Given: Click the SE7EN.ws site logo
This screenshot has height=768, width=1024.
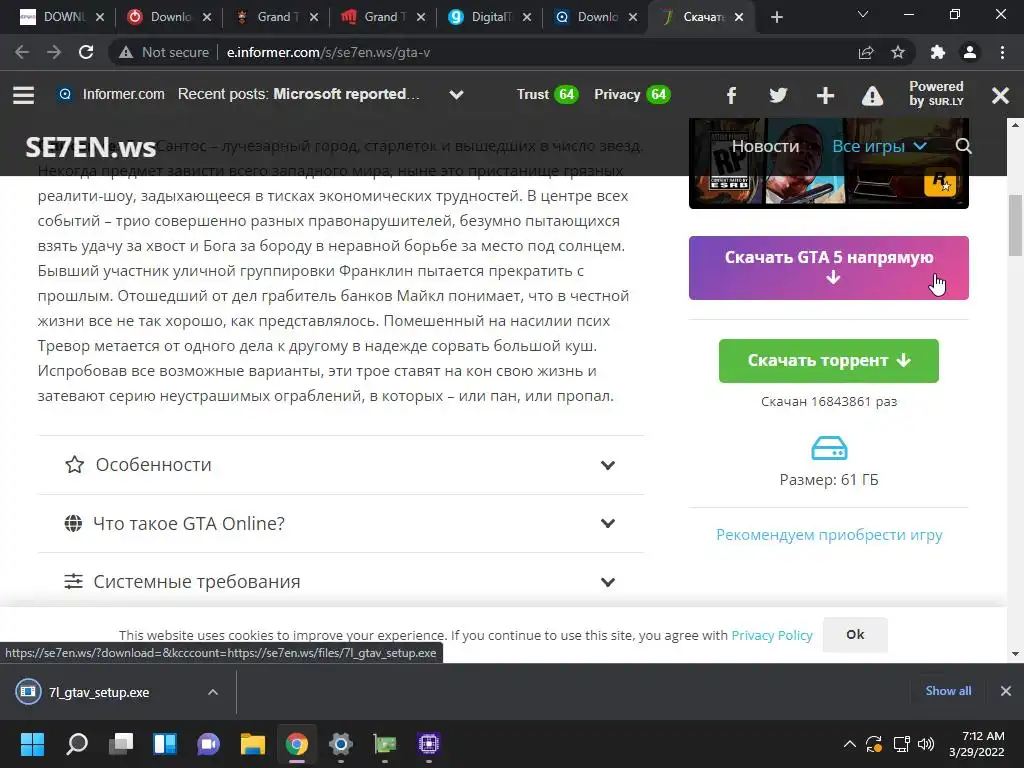Looking at the screenshot, I should click(91, 148).
